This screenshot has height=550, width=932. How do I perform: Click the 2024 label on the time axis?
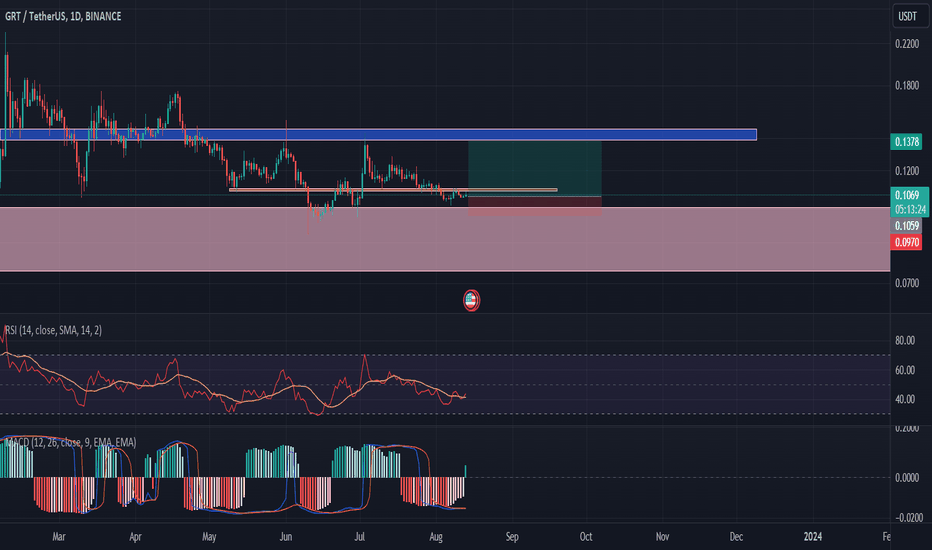pos(813,537)
